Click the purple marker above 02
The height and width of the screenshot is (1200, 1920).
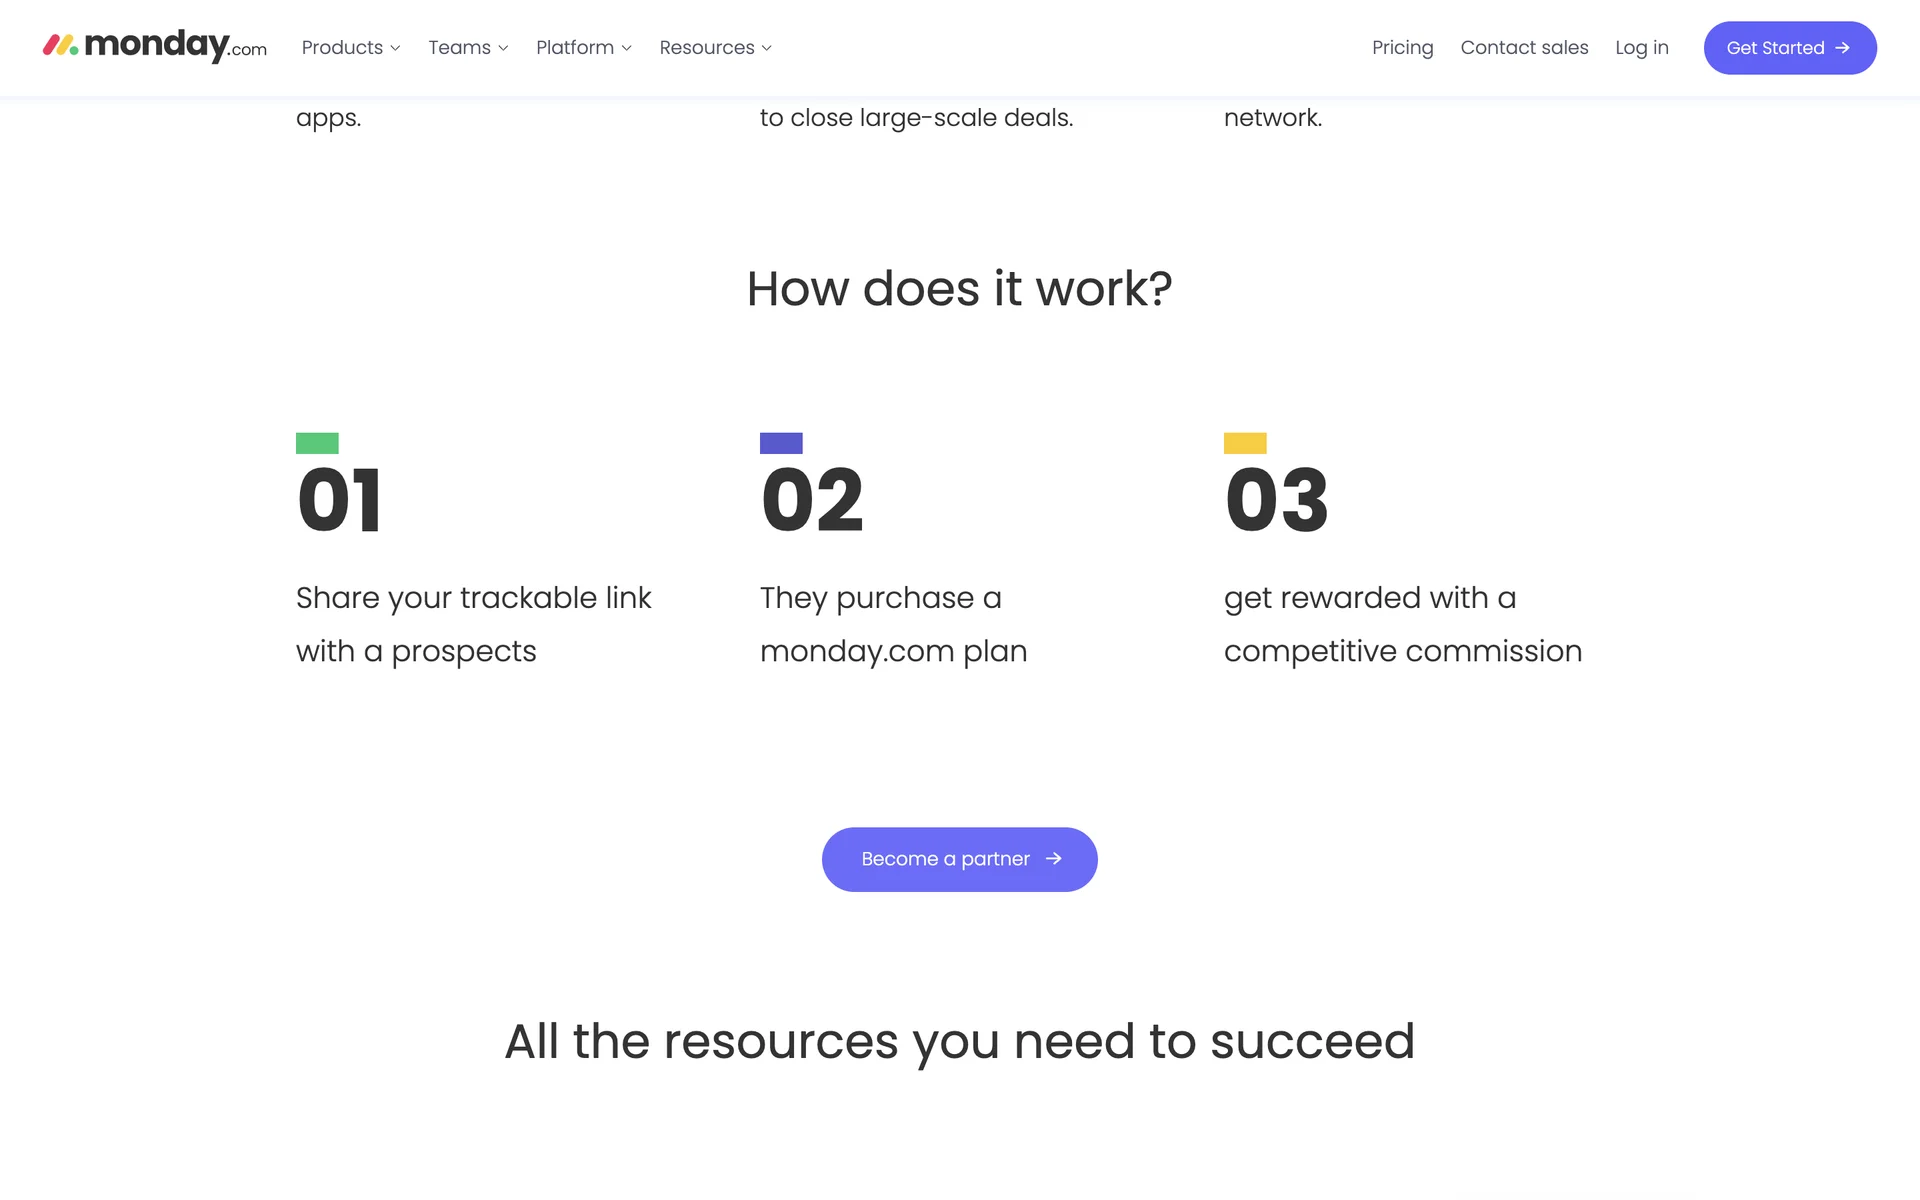[x=781, y=443]
